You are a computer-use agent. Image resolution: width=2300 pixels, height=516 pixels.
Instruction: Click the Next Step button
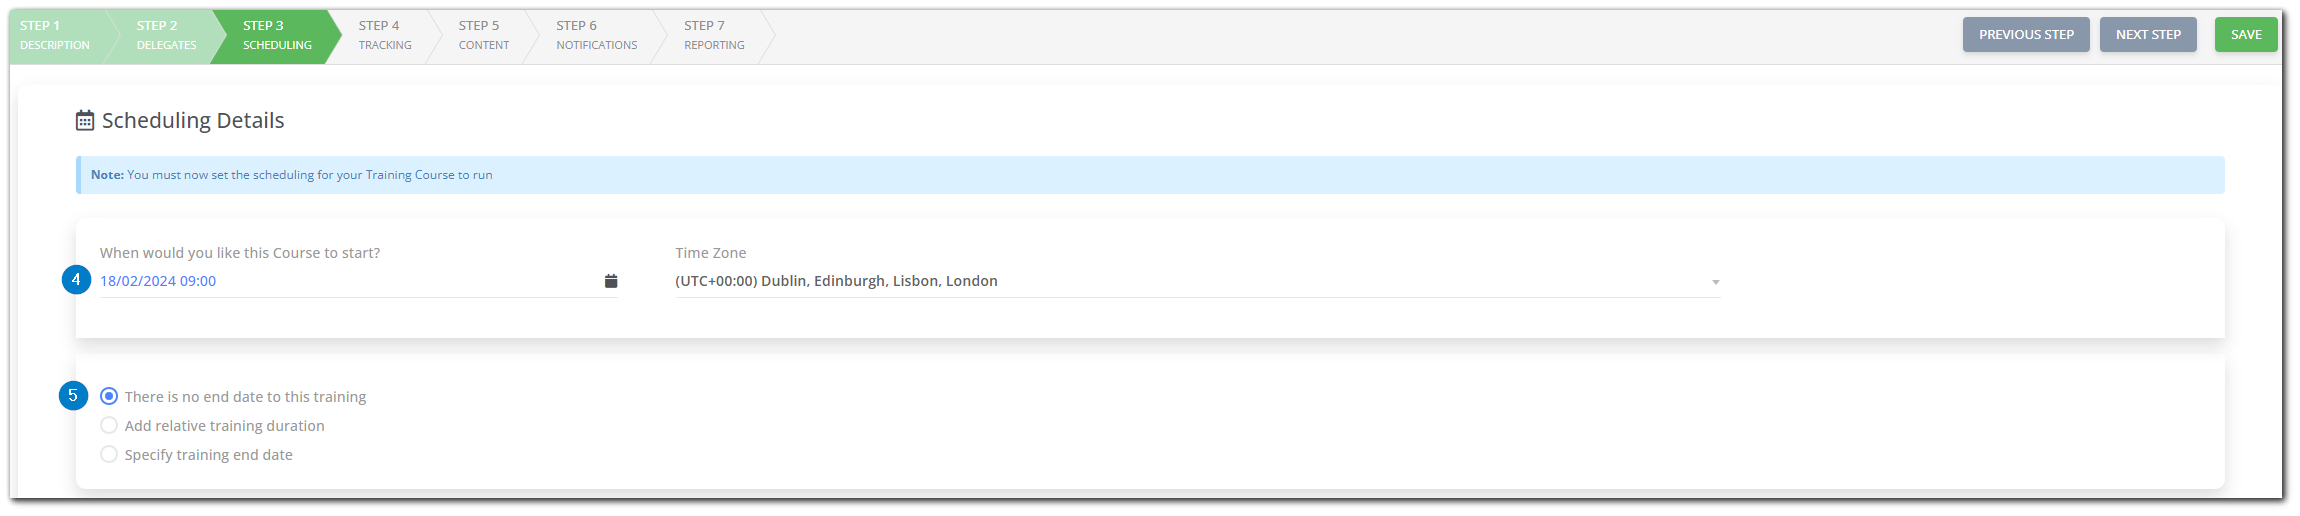[2148, 35]
